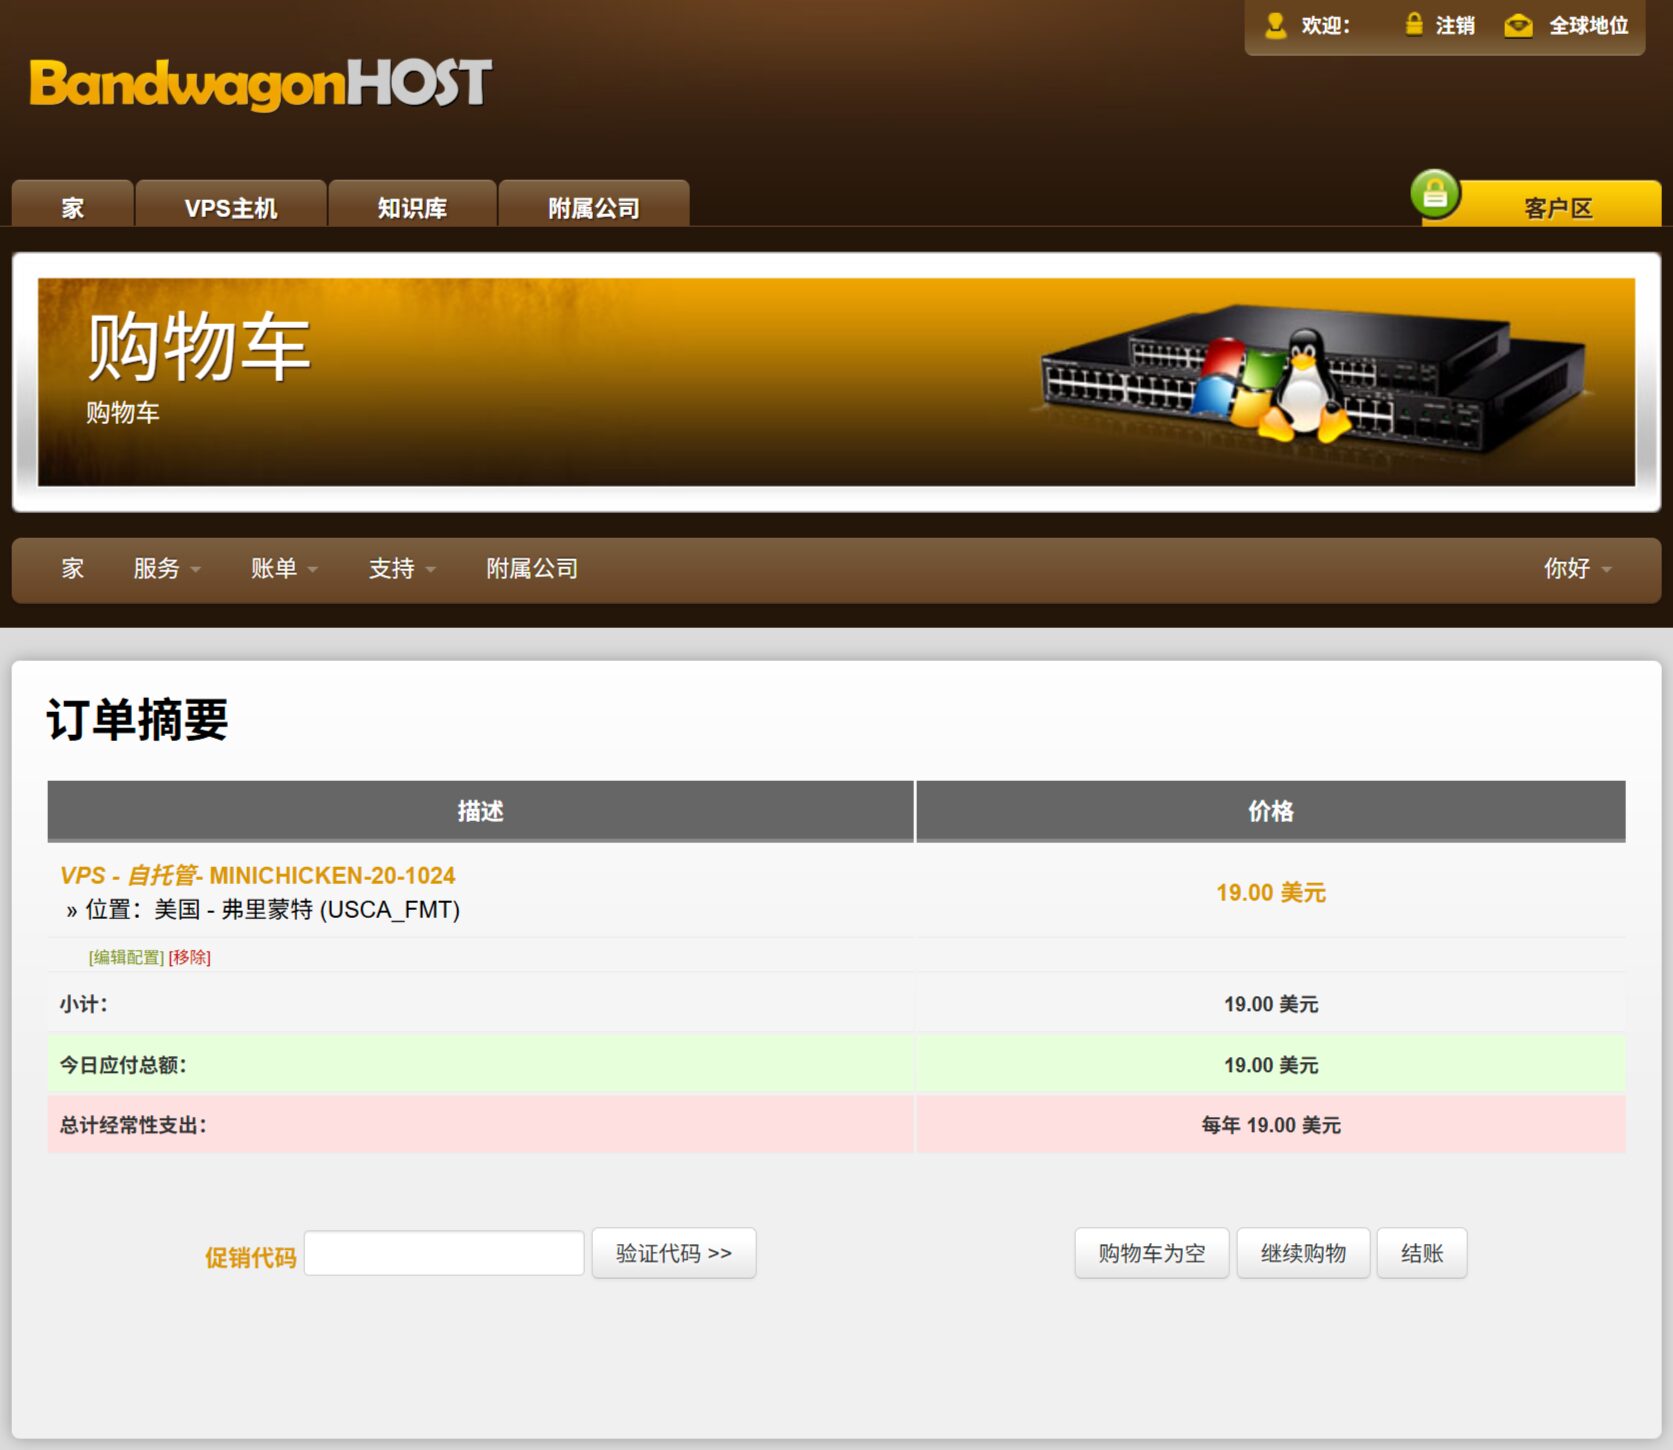Open the 客户区 client area tab
The width and height of the screenshot is (1673, 1450).
tap(1557, 208)
